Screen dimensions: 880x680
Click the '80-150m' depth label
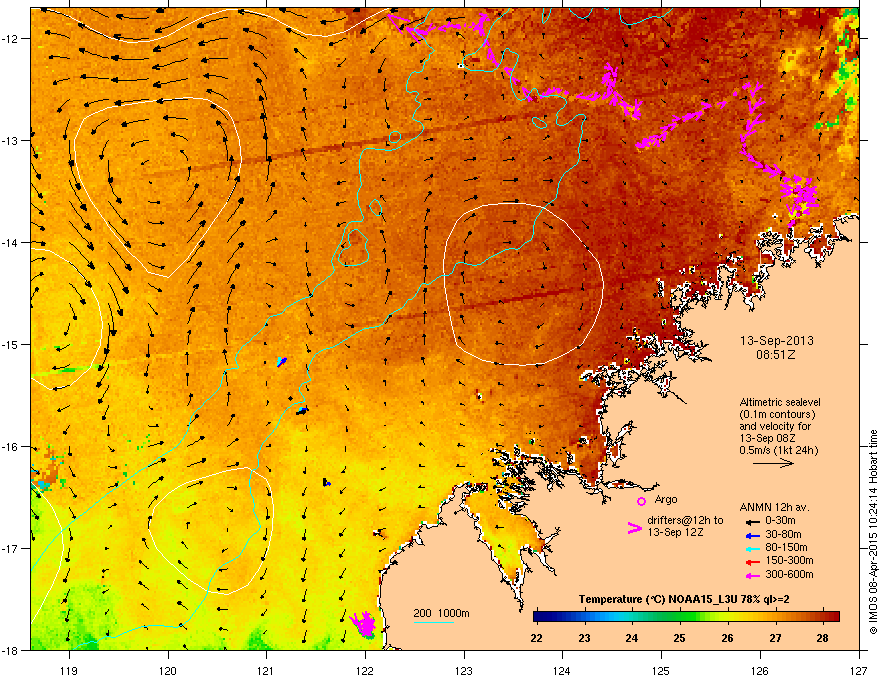click(x=786, y=548)
